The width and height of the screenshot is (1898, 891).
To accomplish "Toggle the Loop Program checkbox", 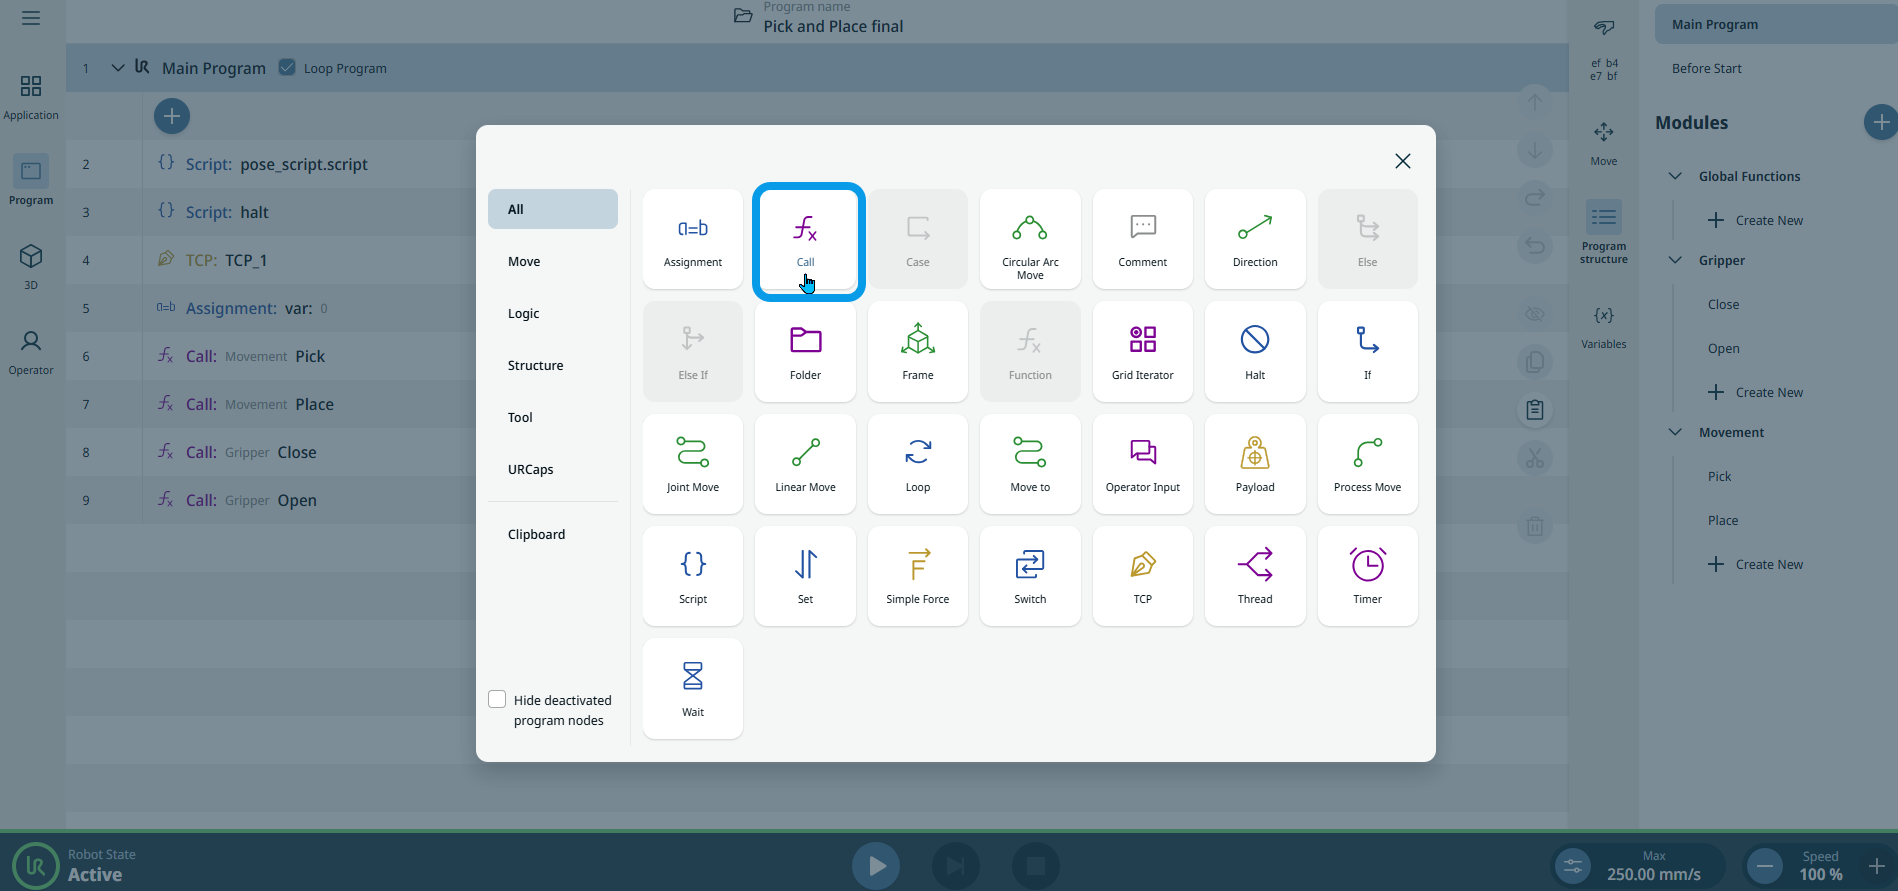I will (x=287, y=68).
